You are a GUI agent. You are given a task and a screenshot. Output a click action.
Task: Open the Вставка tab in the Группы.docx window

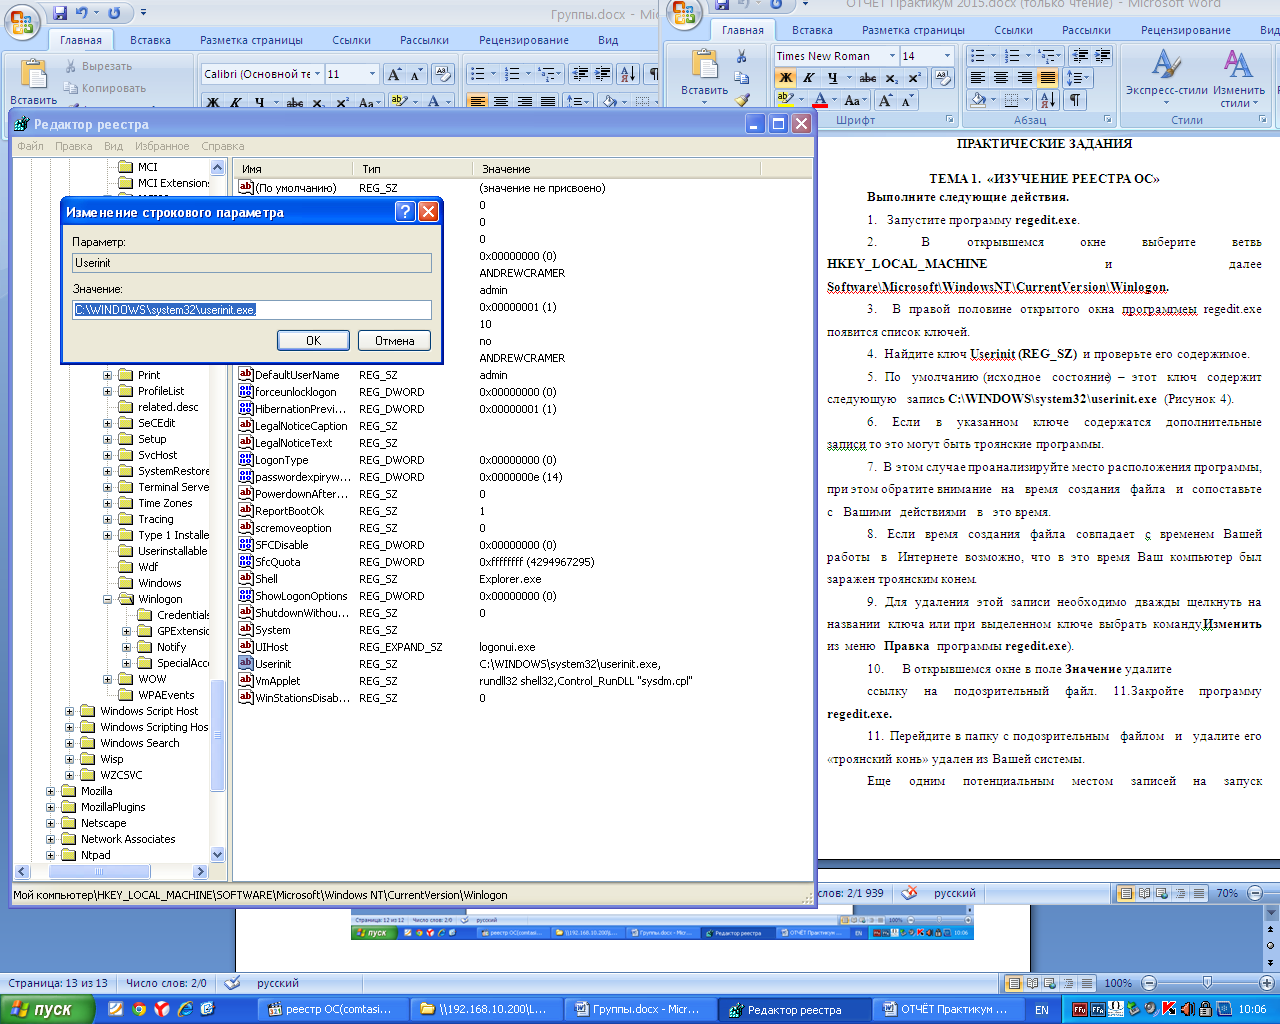point(150,40)
